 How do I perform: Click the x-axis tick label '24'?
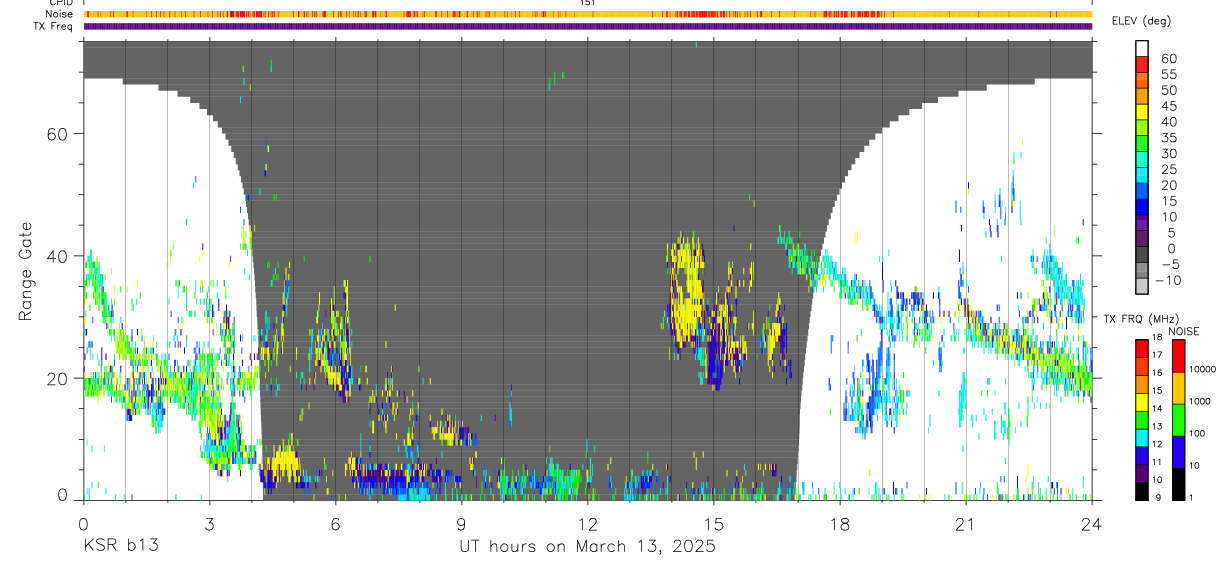point(1092,524)
